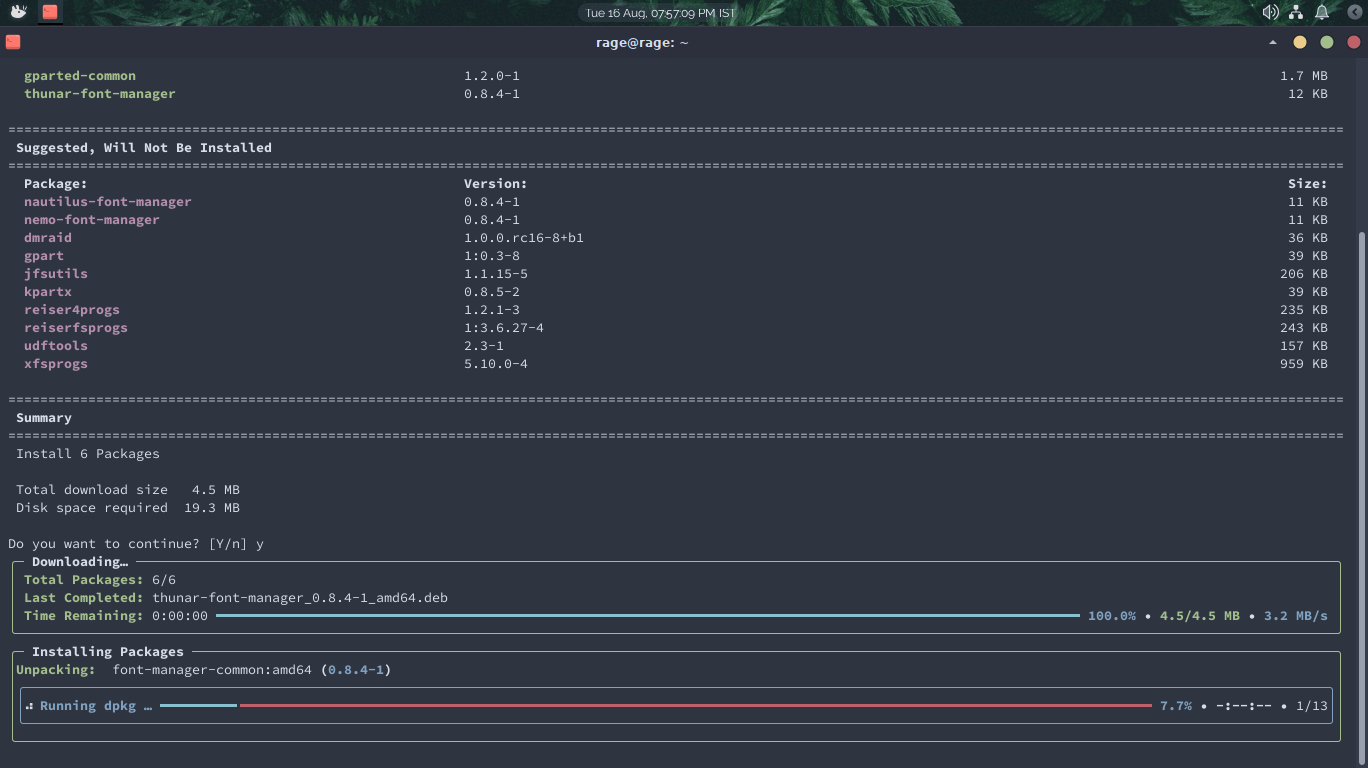Click the 'xfsprogs' package name

[56, 364]
